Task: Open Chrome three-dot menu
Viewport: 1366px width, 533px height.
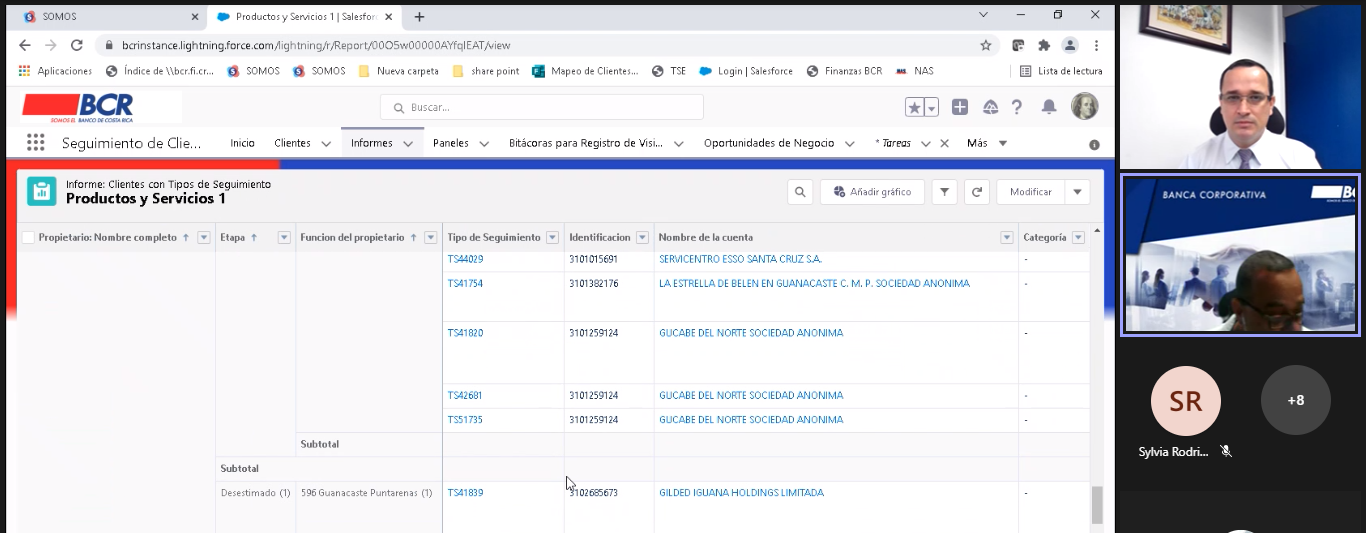Action: pyautogui.click(x=1097, y=45)
